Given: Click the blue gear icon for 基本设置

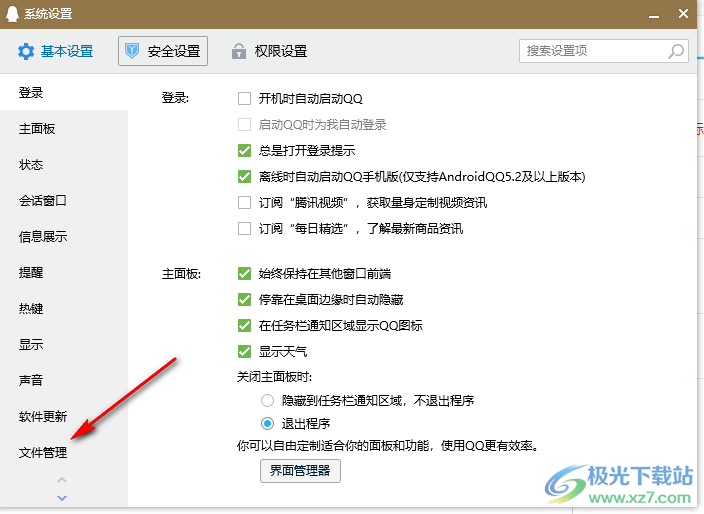Looking at the screenshot, I should coord(26,51).
